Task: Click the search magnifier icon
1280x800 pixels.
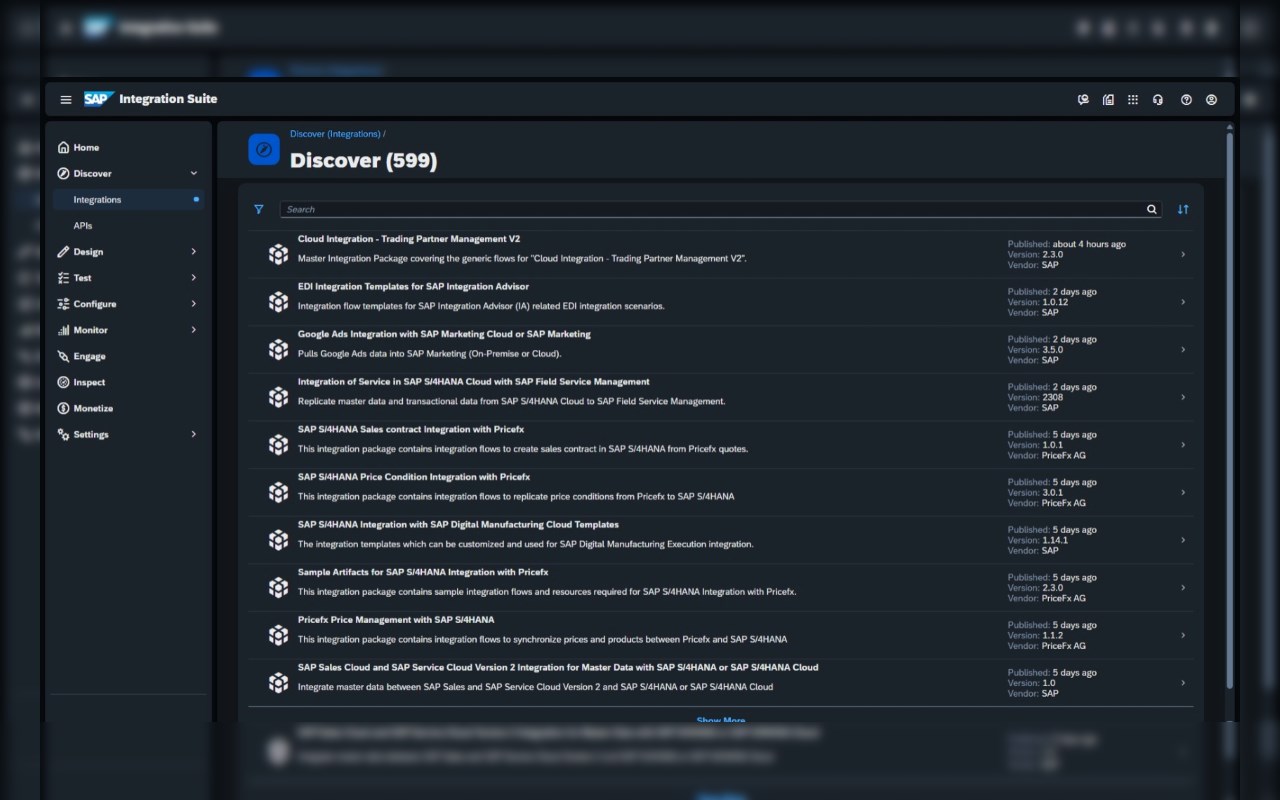Action: [x=1152, y=210]
